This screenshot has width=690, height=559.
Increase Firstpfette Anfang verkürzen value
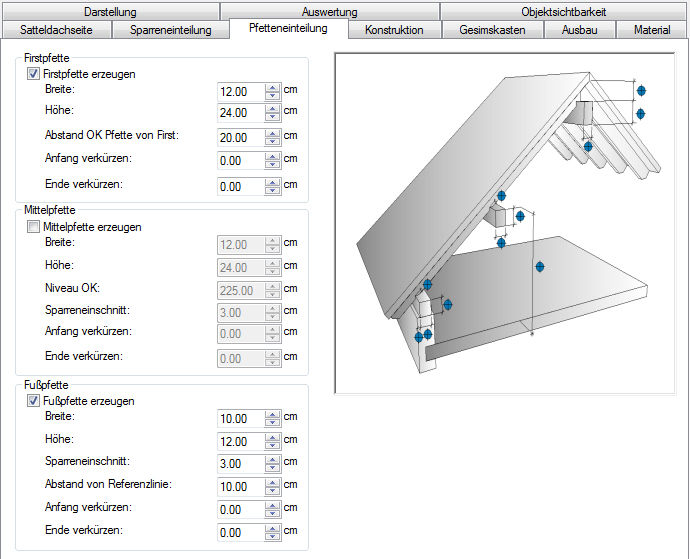(273, 157)
